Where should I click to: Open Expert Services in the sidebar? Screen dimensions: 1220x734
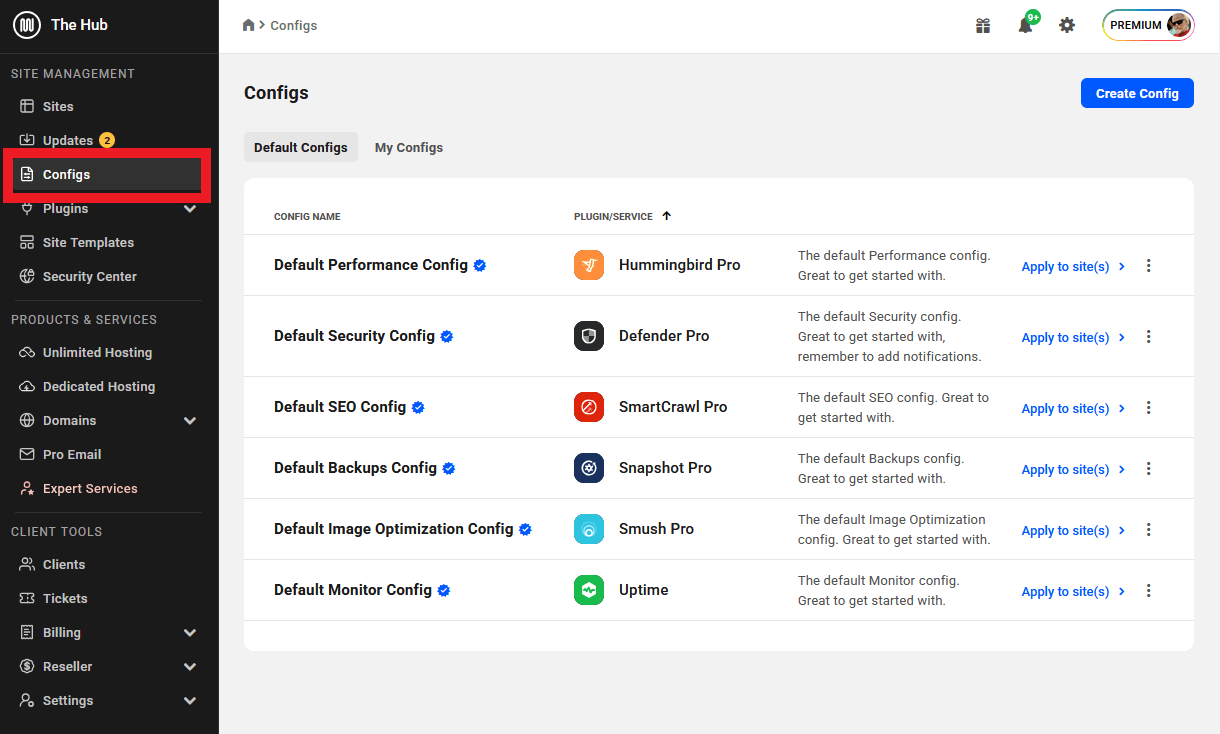tap(107, 488)
